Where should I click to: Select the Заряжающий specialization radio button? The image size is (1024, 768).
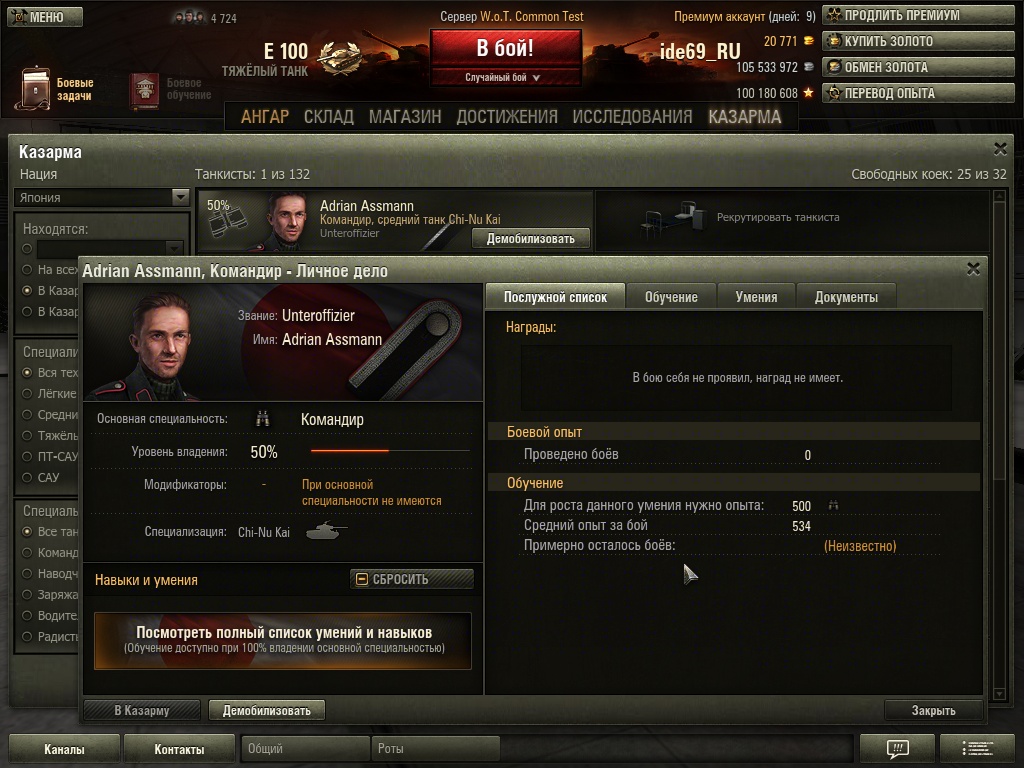point(27,595)
